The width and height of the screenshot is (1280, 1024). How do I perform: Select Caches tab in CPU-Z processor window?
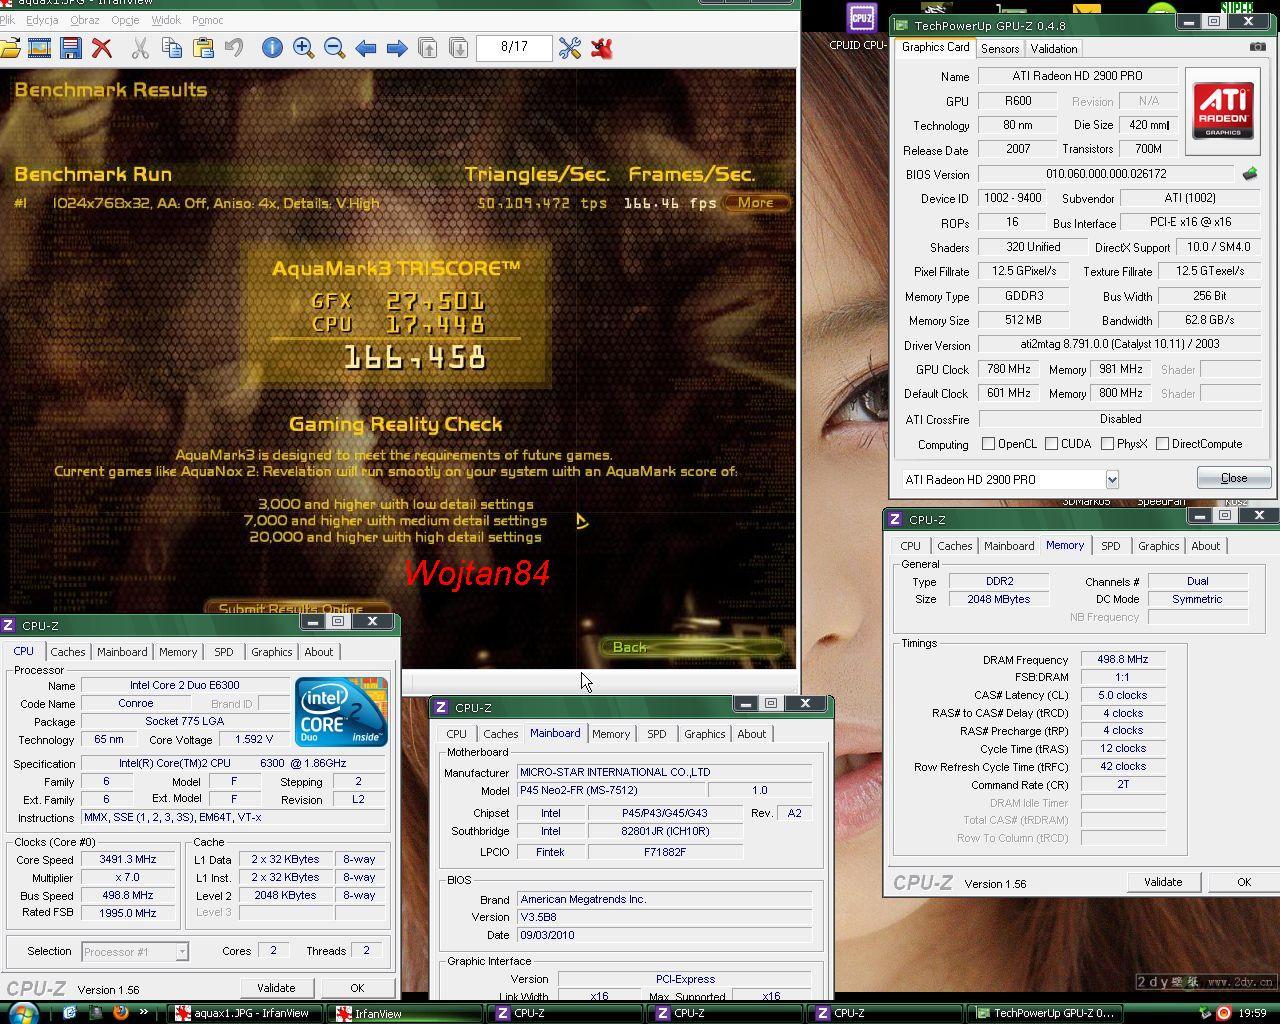[x=68, y=652]
